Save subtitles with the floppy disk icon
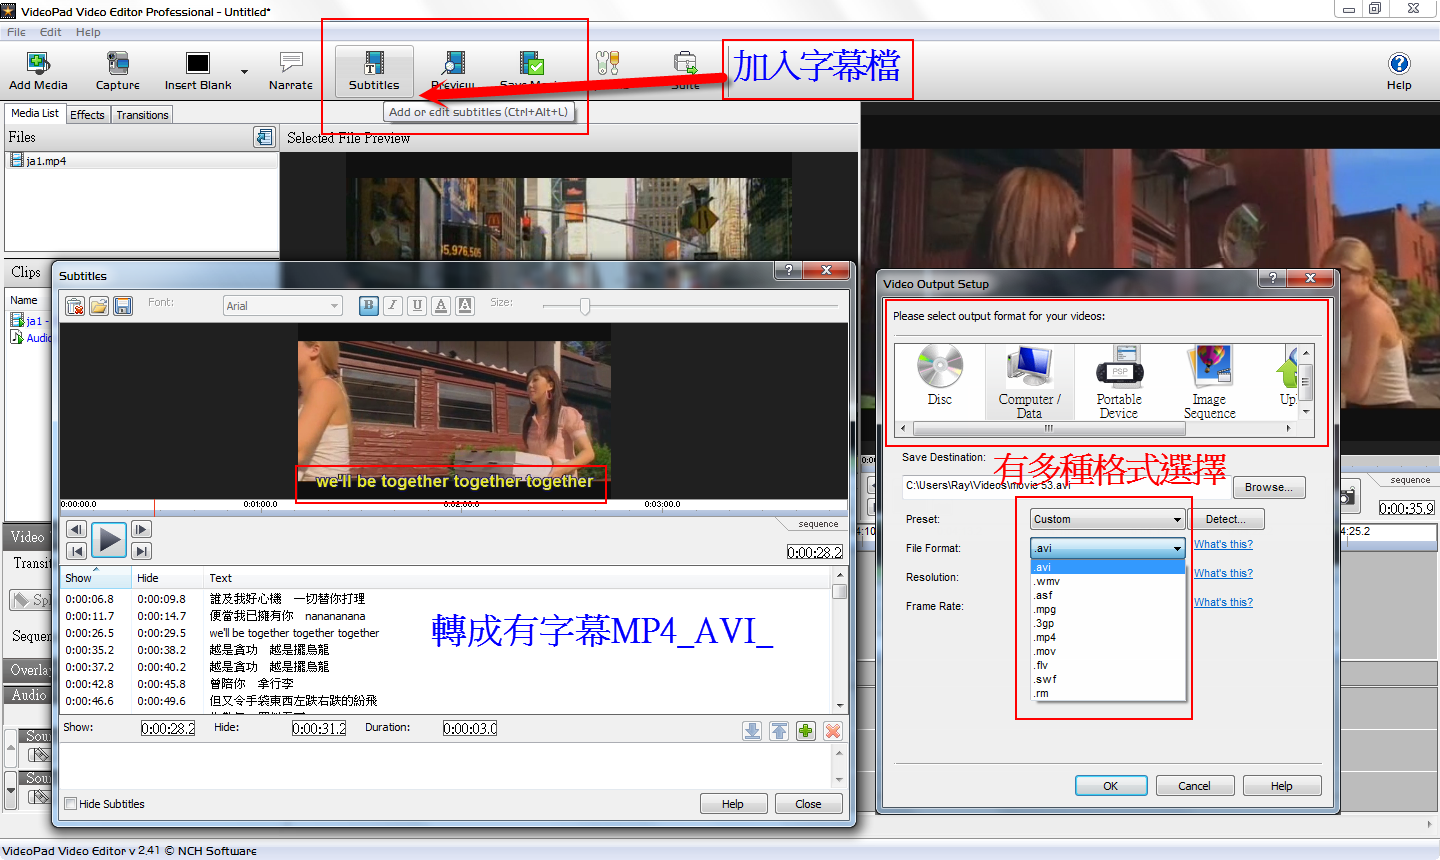The height and width of the screenshot is (860, 1440). [123, 306]
